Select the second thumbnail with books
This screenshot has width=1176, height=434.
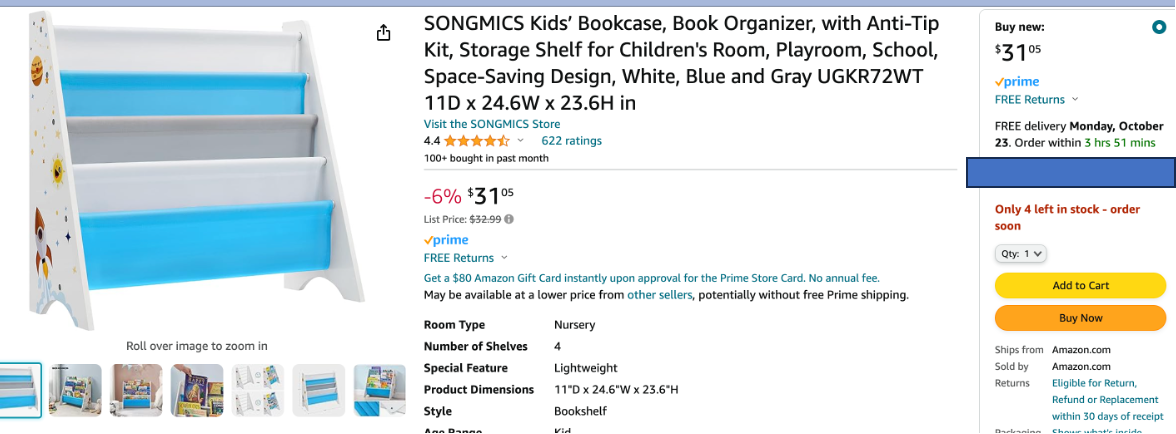(75, 390)
